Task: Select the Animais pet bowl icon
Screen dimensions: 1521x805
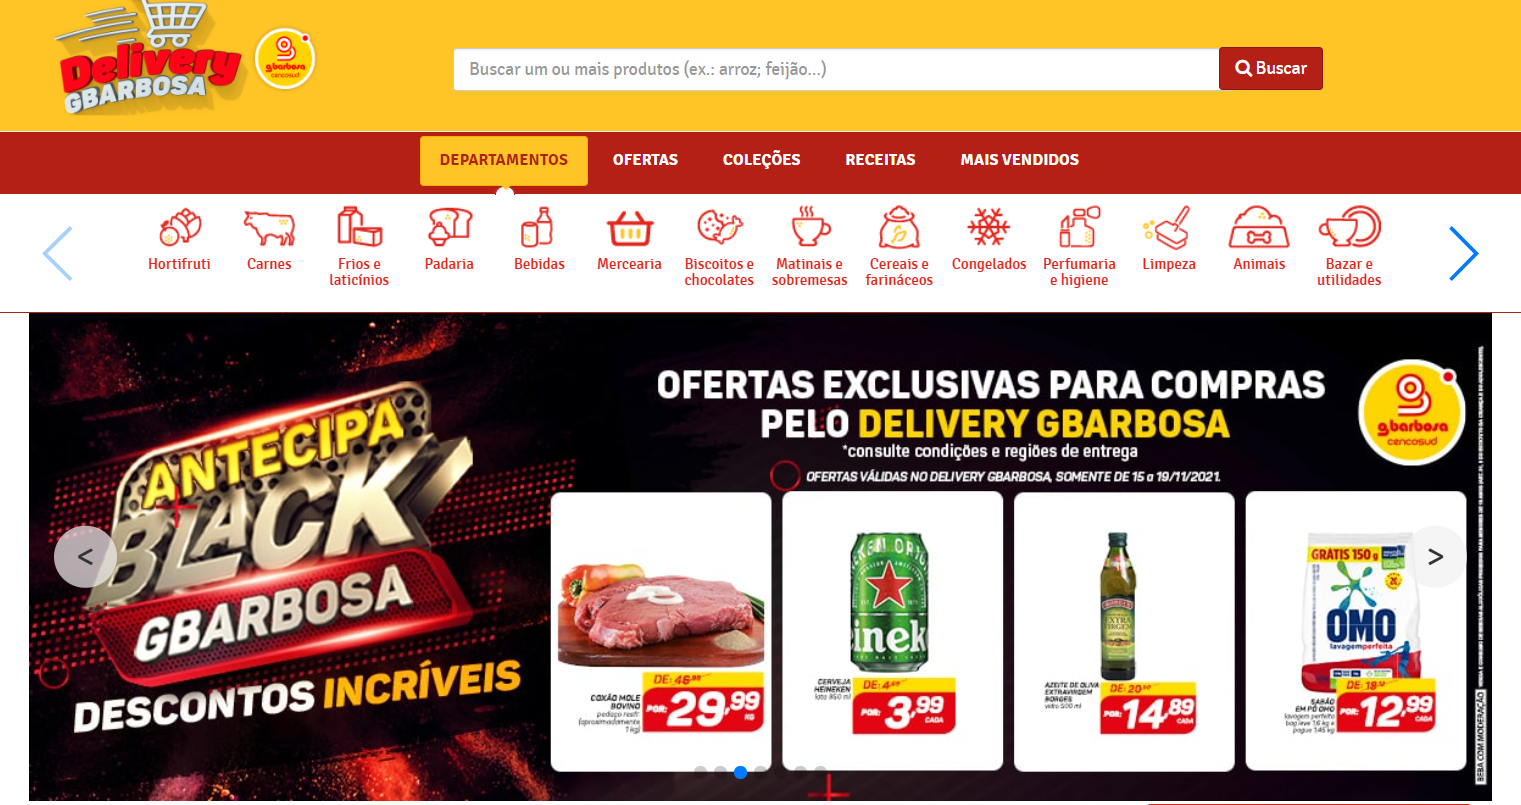Action: point(1259,227)
